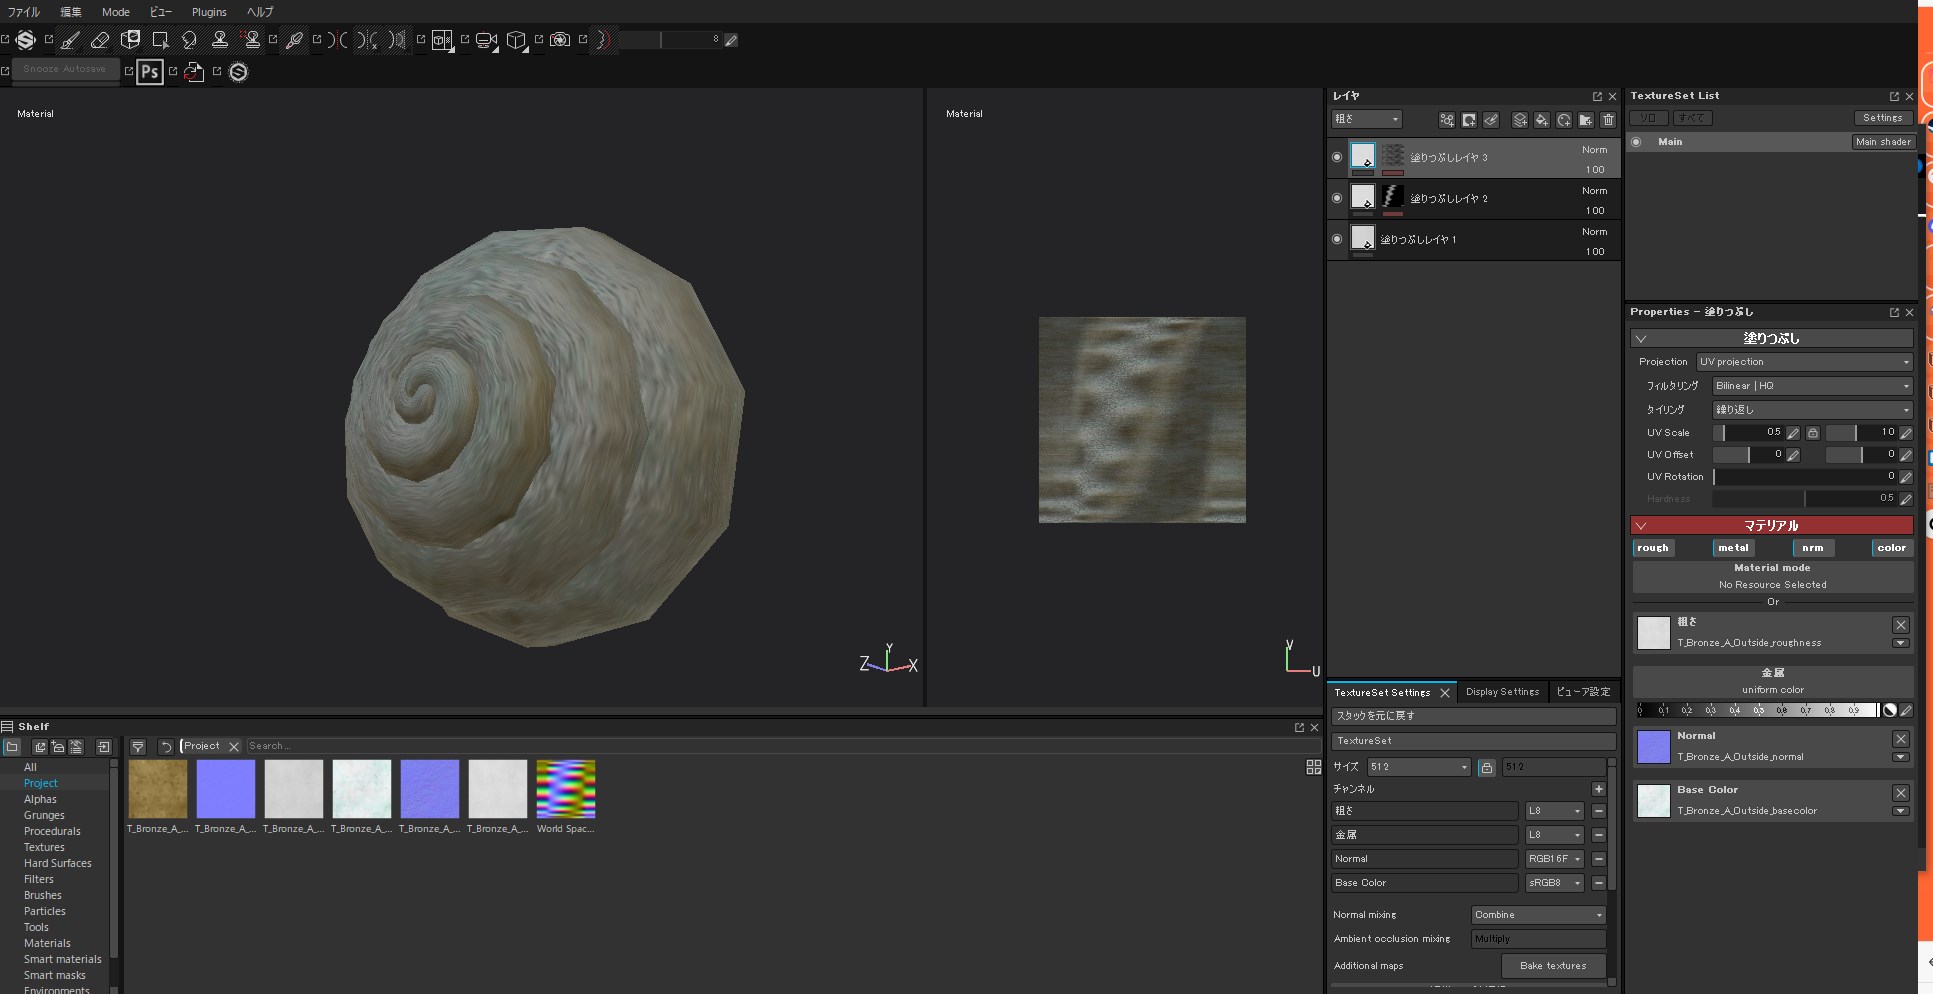This screenshot has width=1933, height=994.
Task: Click the perspective cube view icon
Action: 516,40
